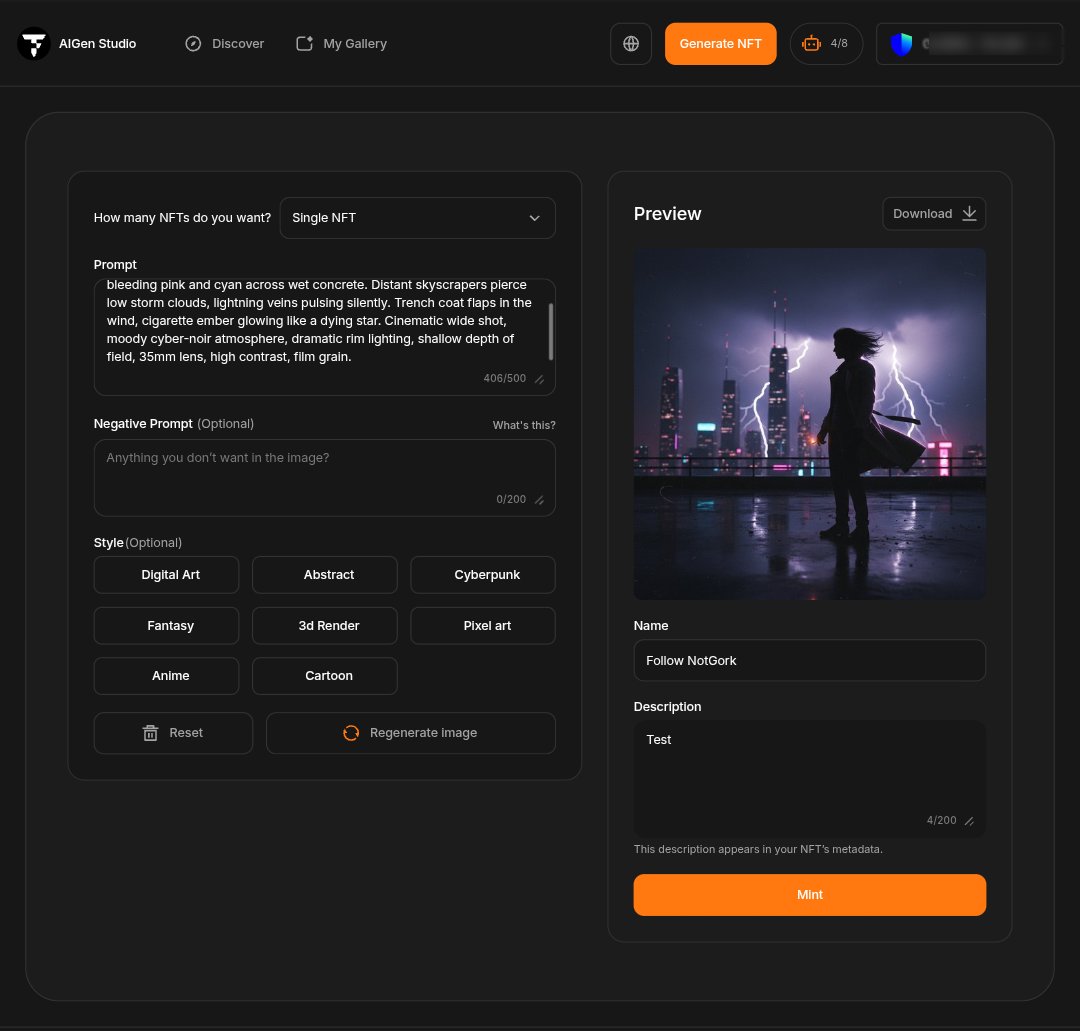1080x1031 pixels.
Task: Navigate to My Gallery
Action: pos(340,43)
